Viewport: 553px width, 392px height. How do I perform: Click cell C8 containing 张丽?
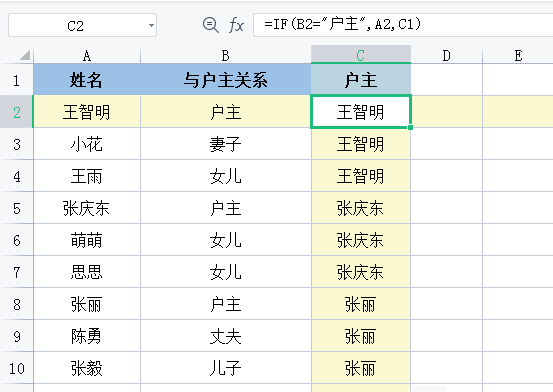pyautogui.click(x=361, y=304)
